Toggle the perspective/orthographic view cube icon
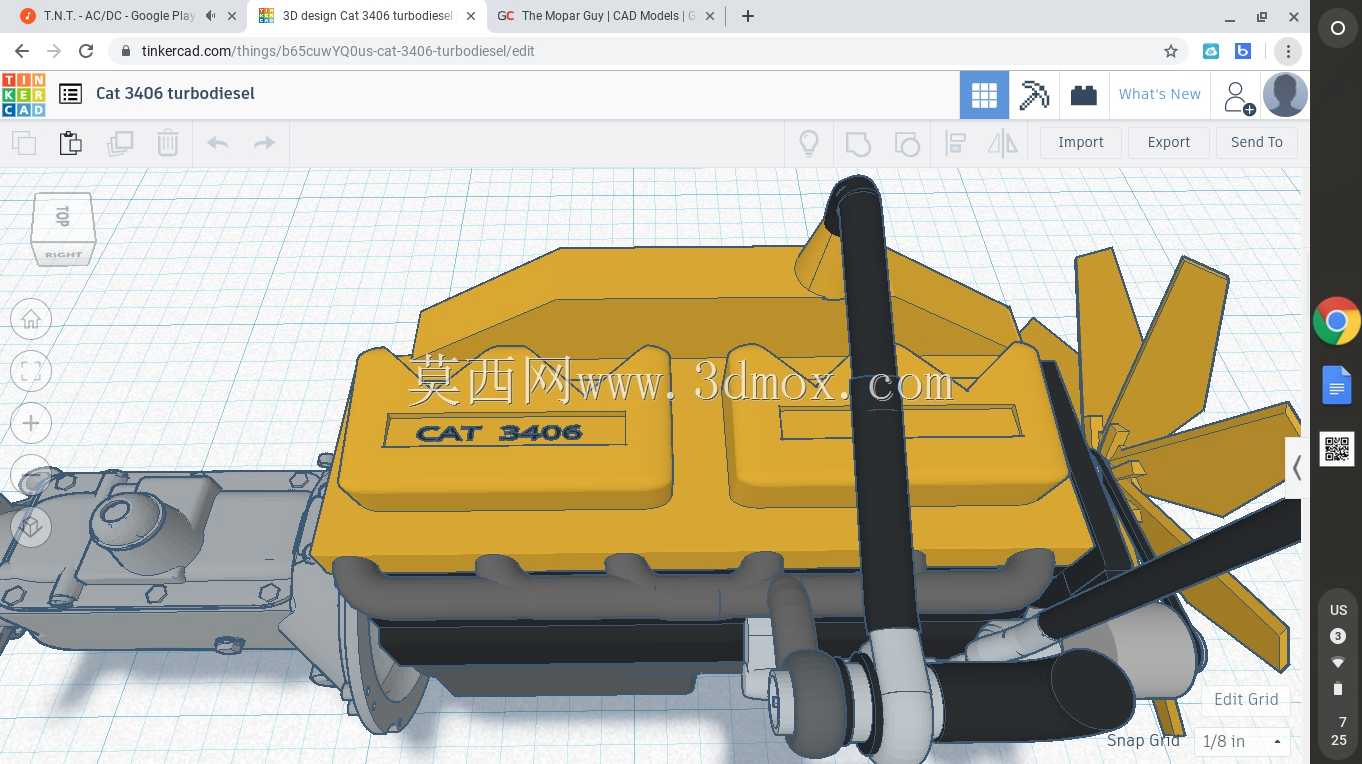1362x764 pixels. click(31, 526)
